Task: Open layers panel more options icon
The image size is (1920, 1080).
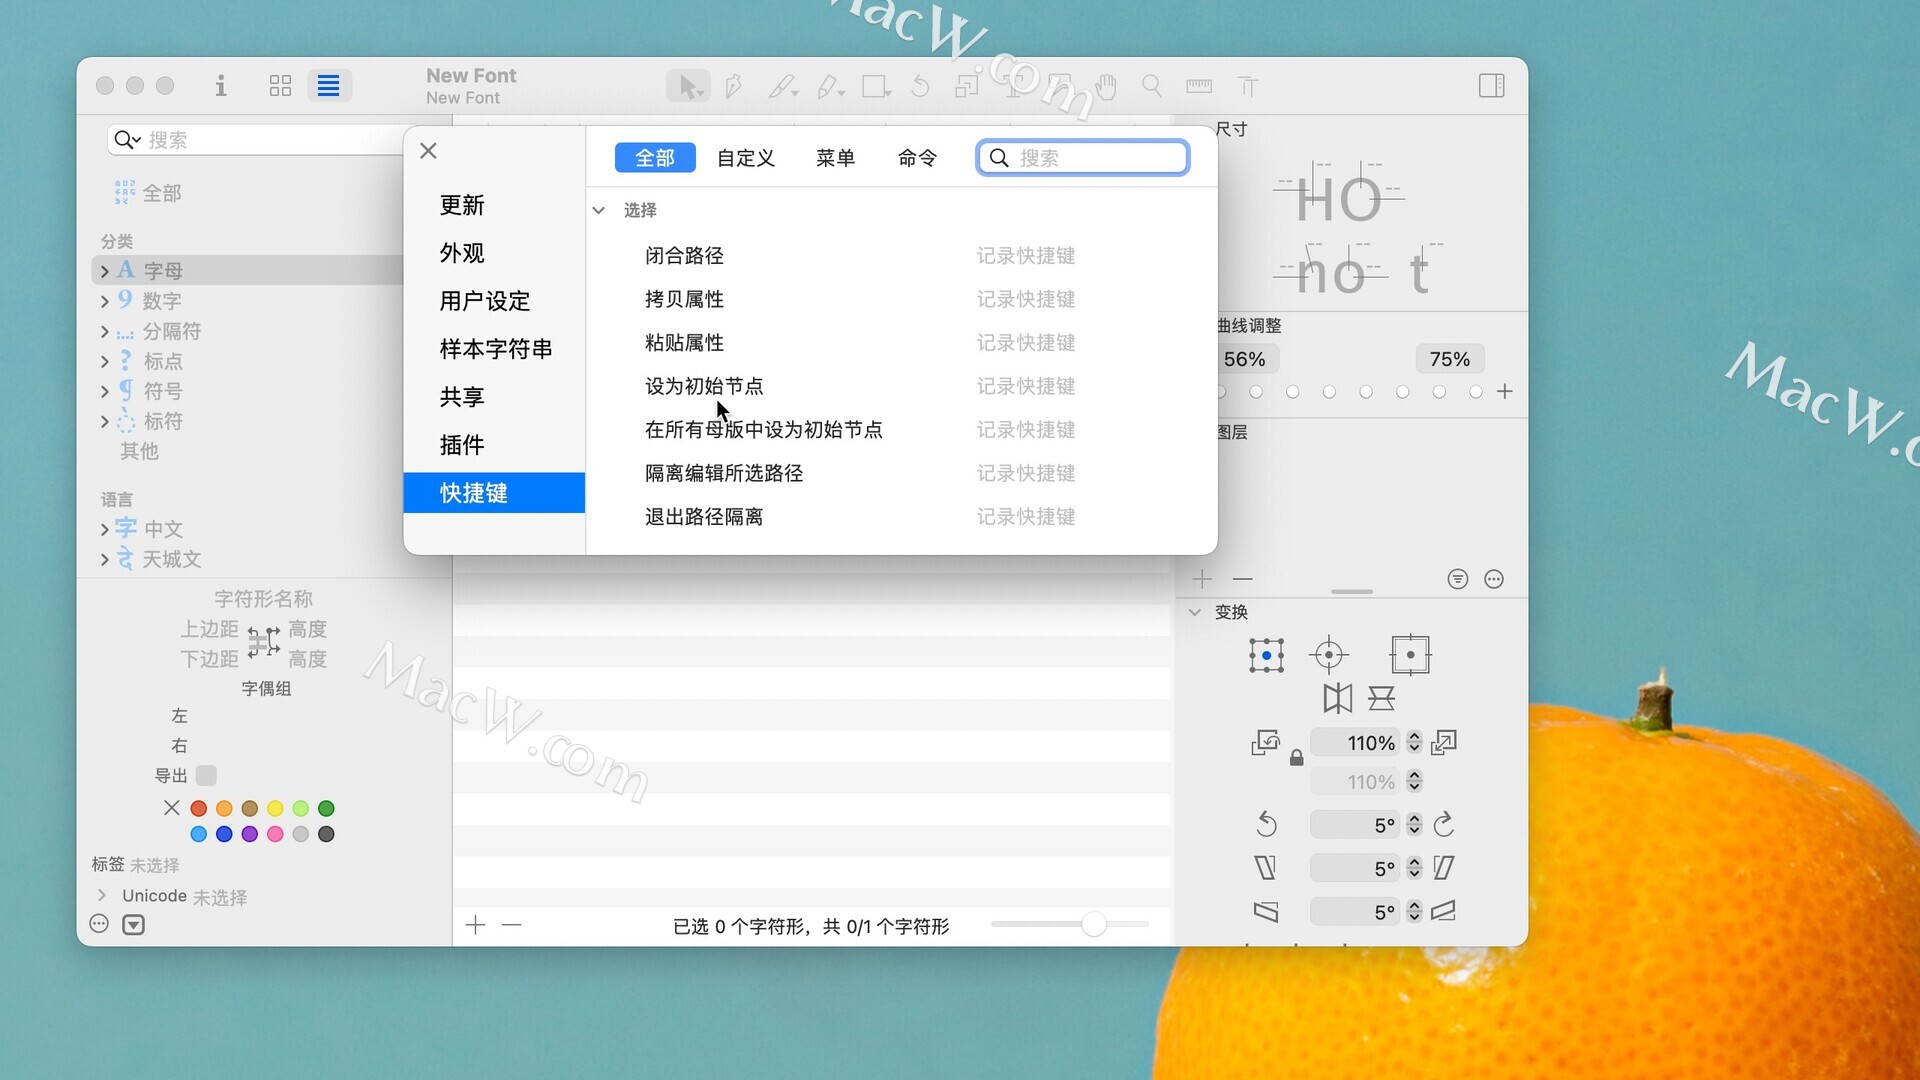Action: click(x=1494, y=579)
